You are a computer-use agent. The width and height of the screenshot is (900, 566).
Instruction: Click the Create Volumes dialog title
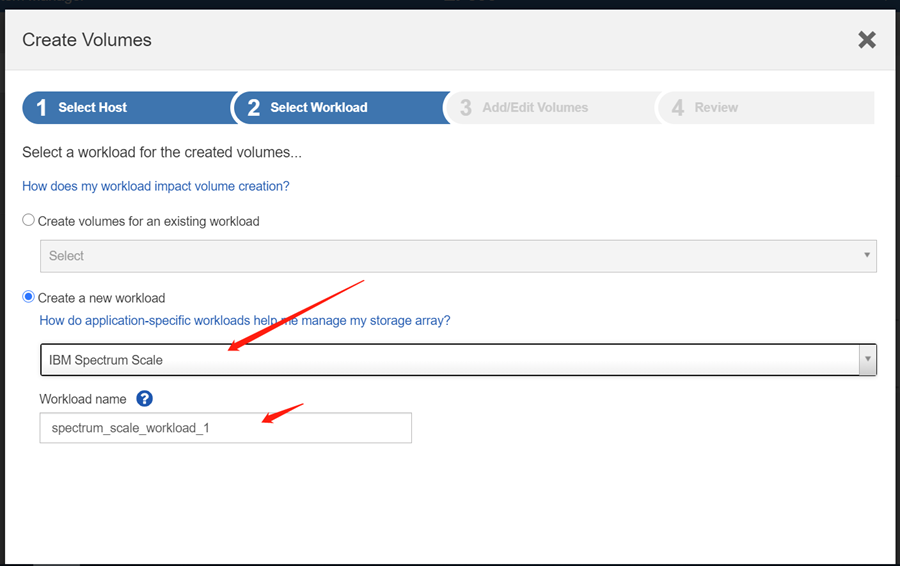87,40
